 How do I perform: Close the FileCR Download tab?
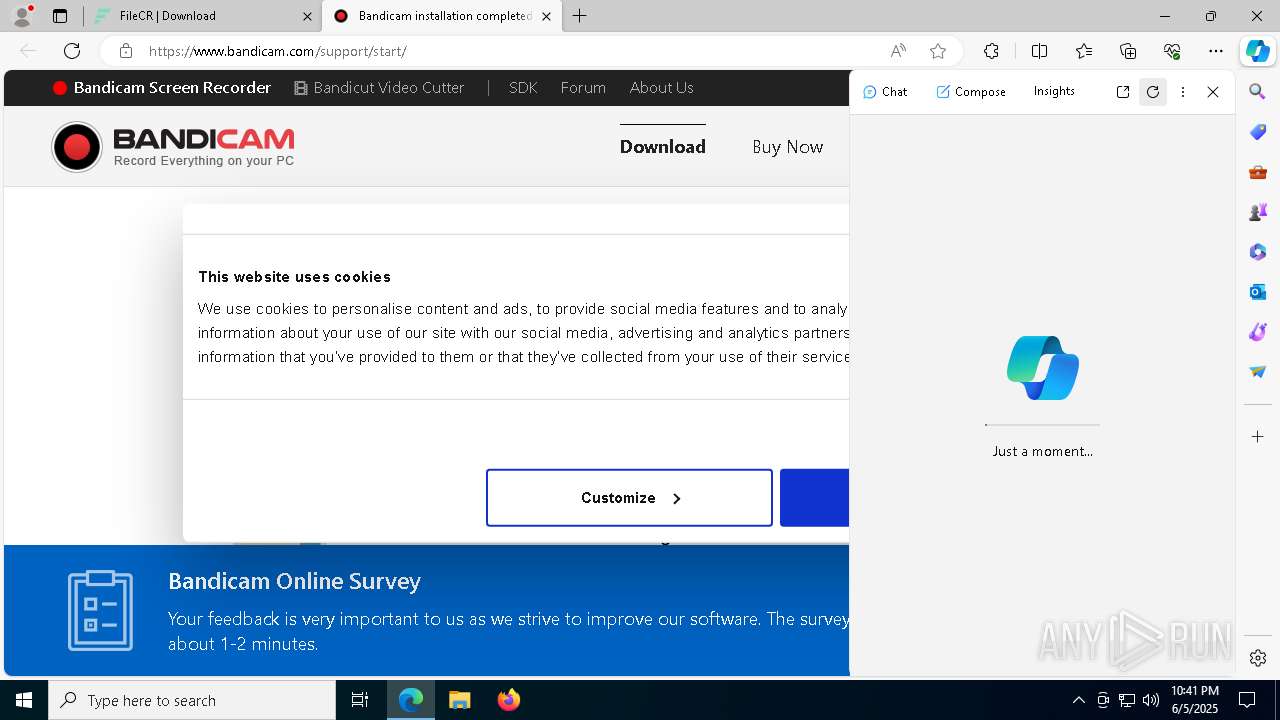tap(307, 16)
